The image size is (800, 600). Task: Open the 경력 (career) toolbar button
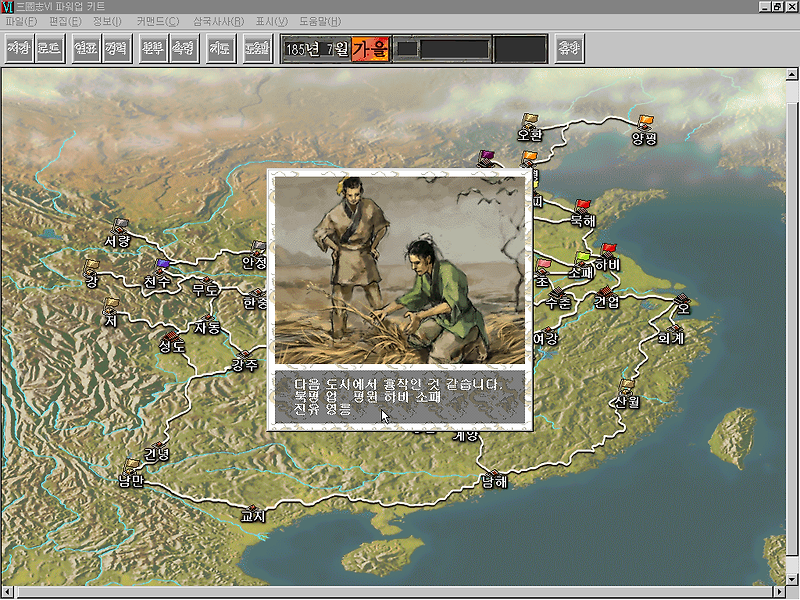pos(117,48)
